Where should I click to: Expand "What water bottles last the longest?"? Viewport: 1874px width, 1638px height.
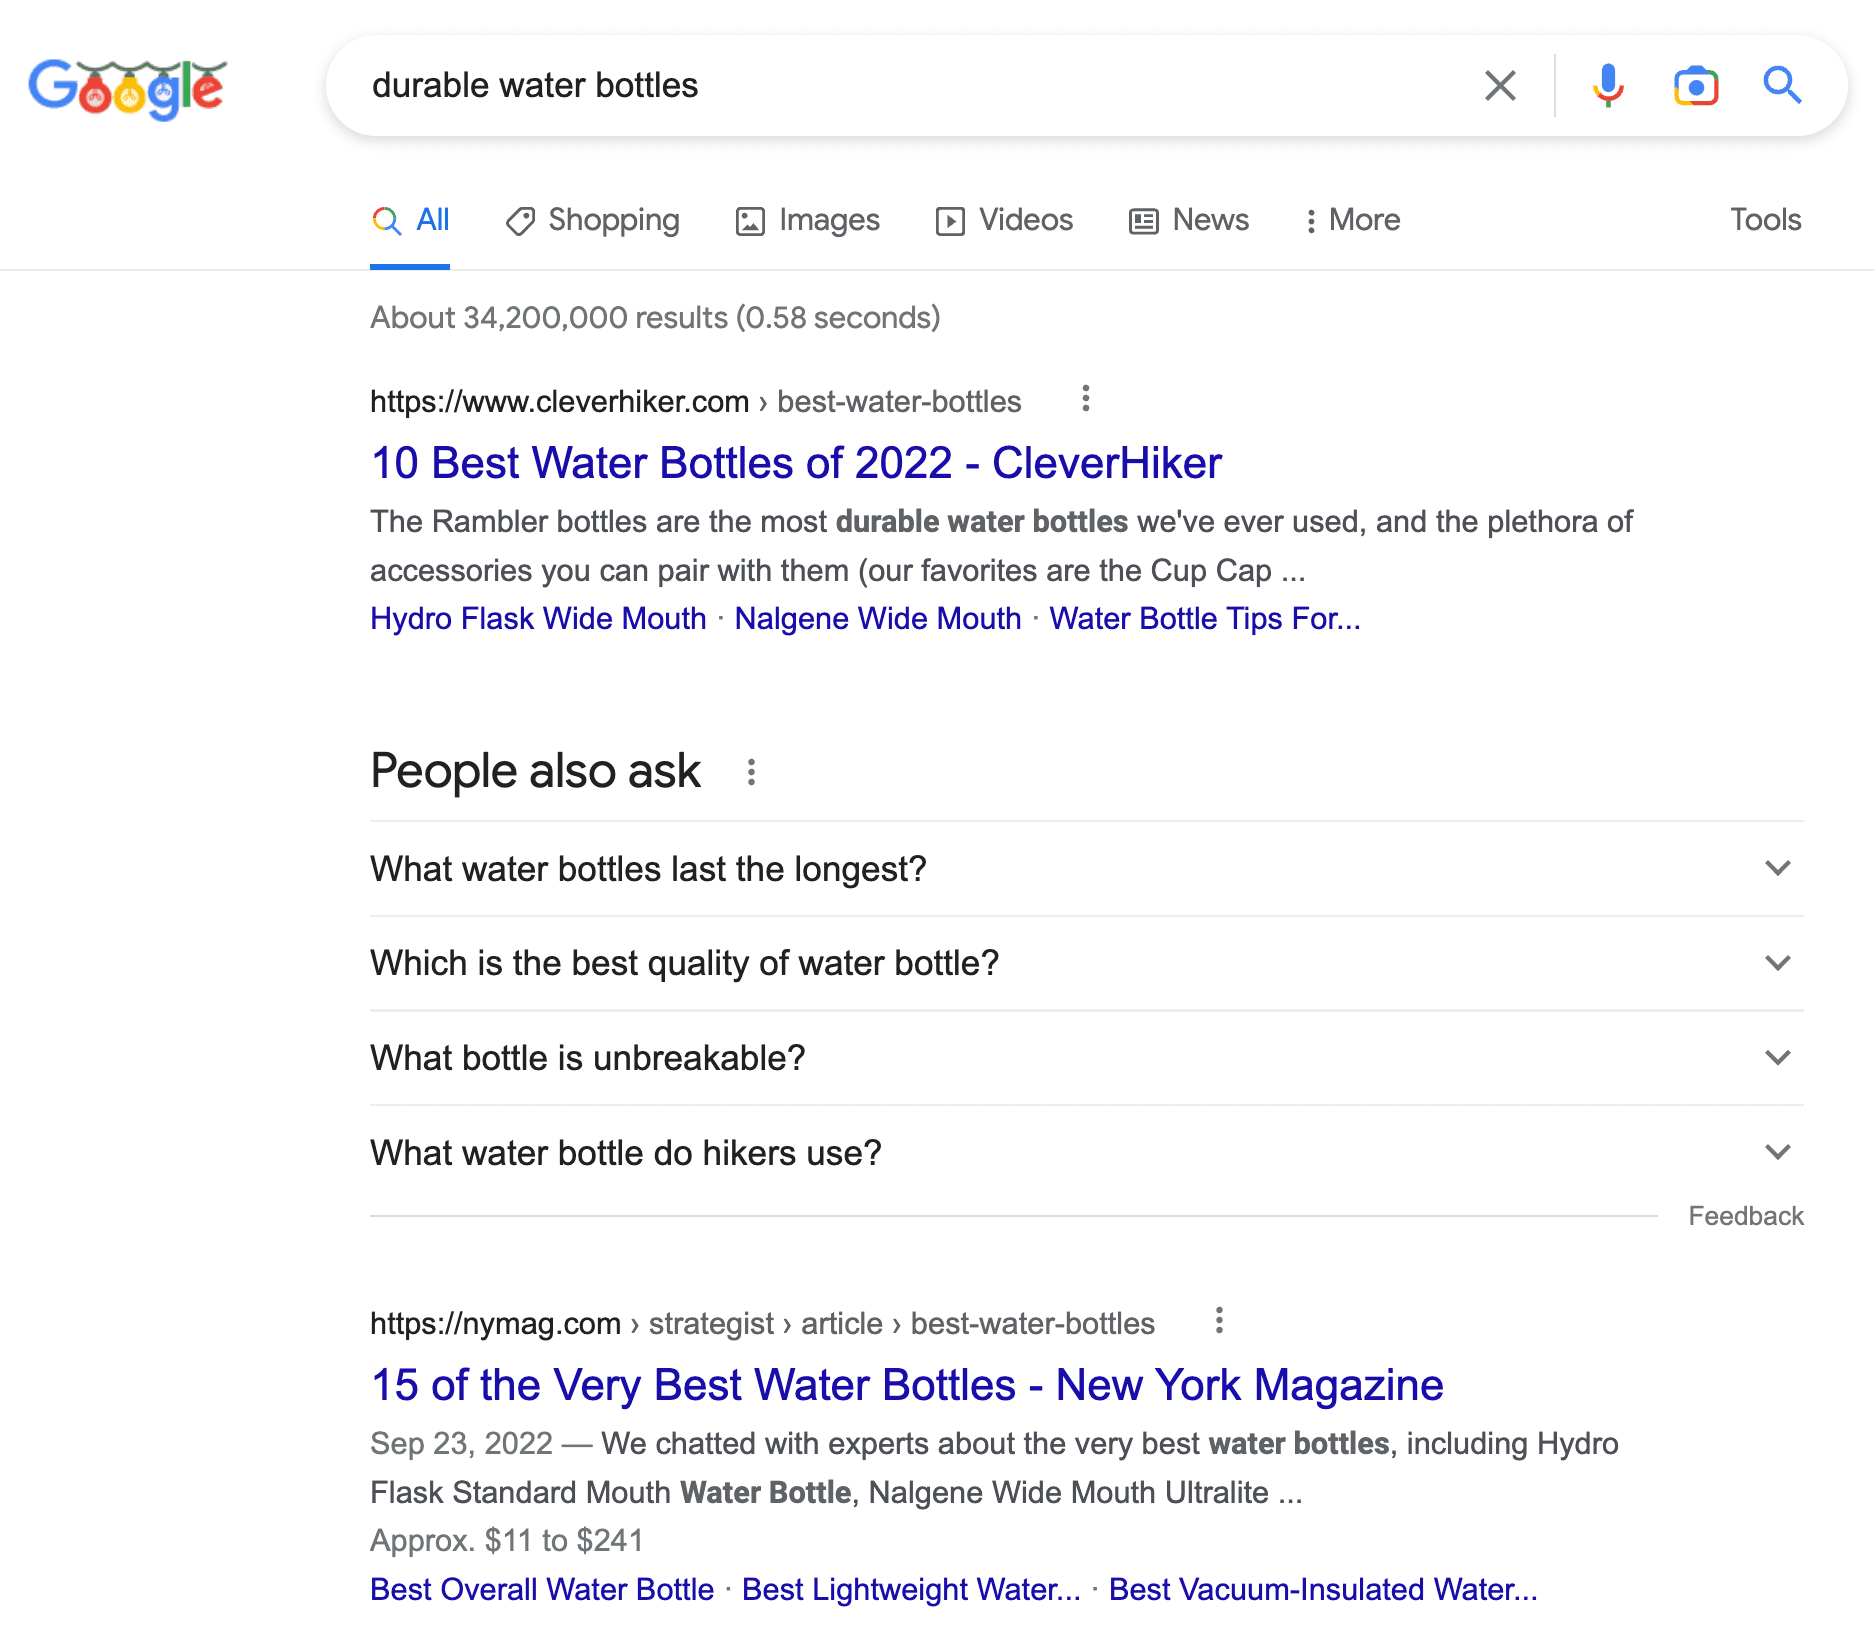1086,869
